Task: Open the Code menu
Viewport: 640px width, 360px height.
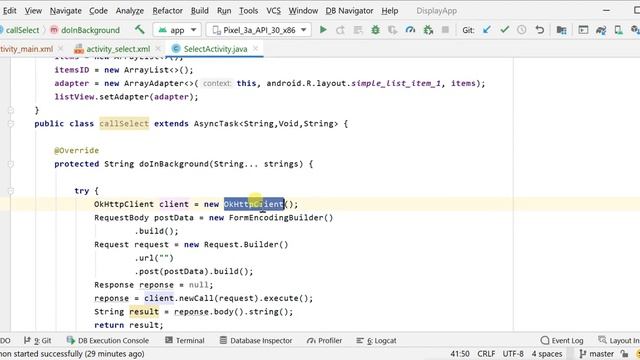Action: point(98,11)
